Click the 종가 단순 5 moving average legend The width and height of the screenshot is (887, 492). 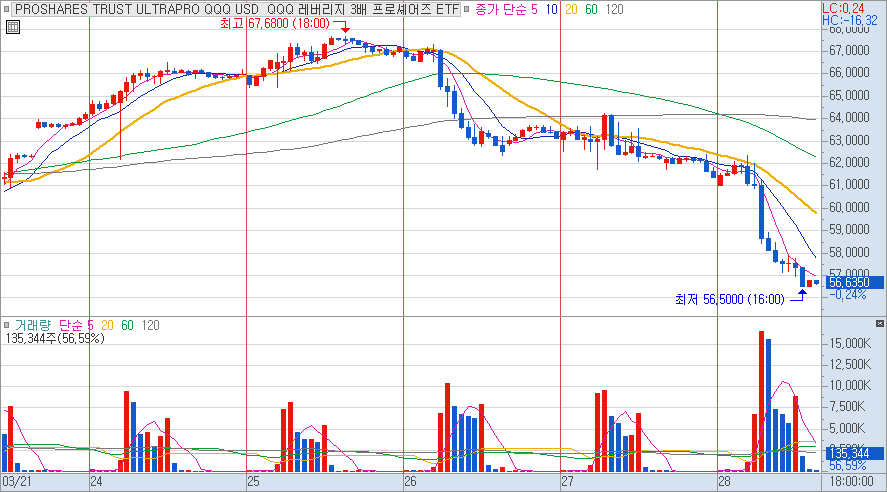(506, 10)
